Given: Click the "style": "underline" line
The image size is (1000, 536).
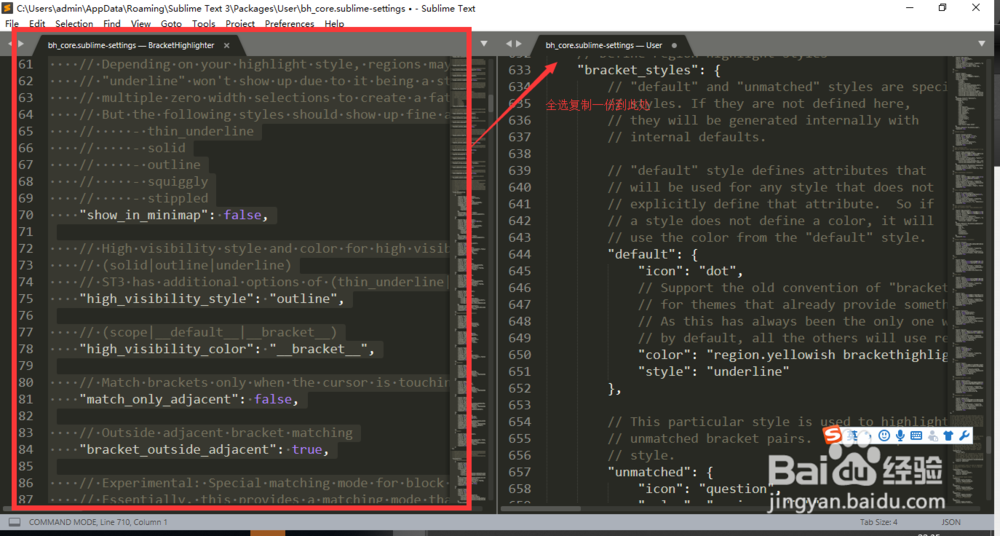Looking at the screenshot, I should pyautogui.click(x=714, y=371).
